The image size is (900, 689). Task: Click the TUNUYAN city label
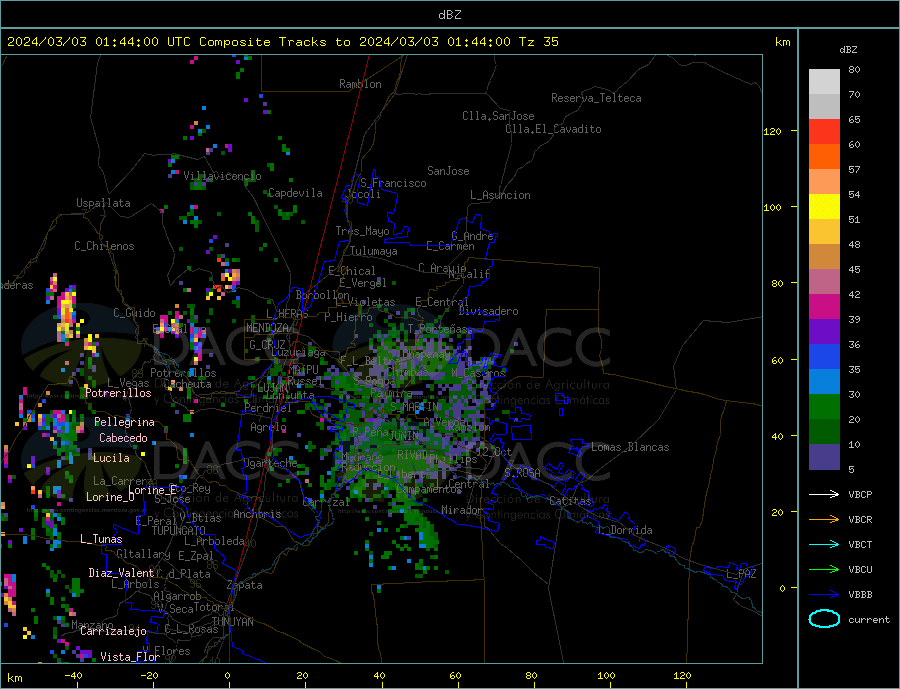coord(232,622)
